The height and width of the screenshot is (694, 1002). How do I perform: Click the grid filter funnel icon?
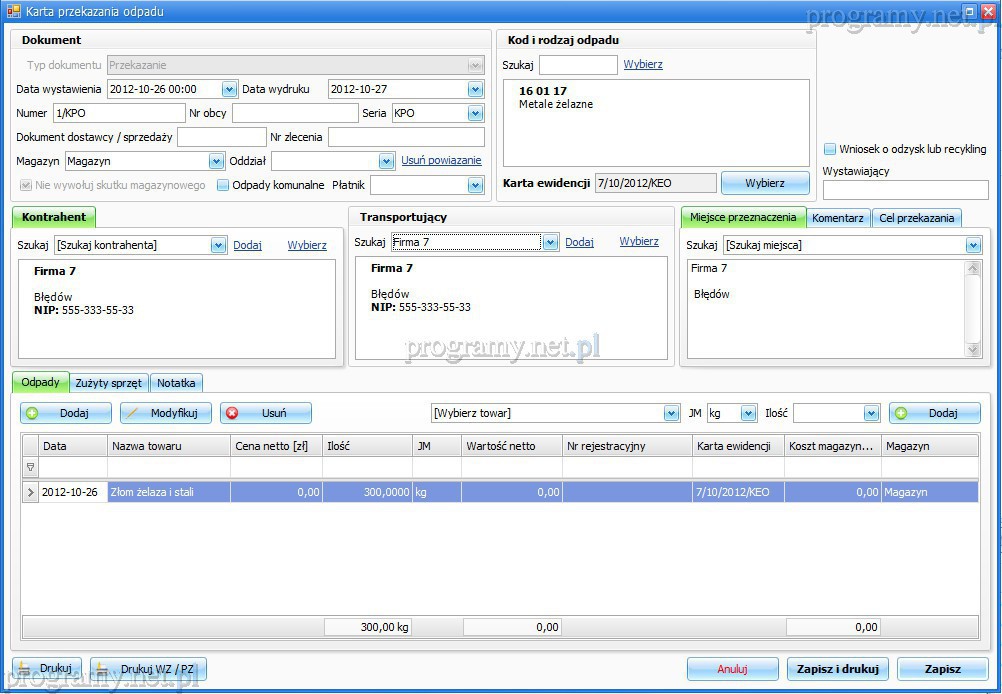[30, 467]
